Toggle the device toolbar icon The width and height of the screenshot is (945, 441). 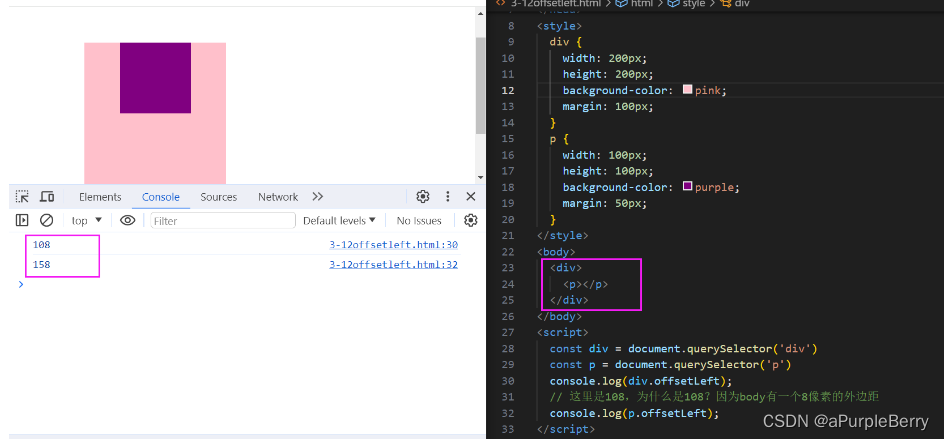coord(47,196)
